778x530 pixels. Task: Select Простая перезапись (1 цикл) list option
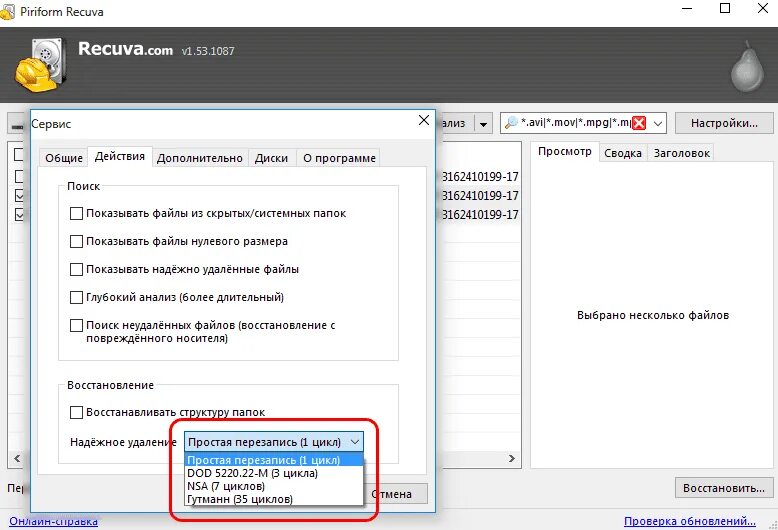pyautogui.click(x=274, y=460)
